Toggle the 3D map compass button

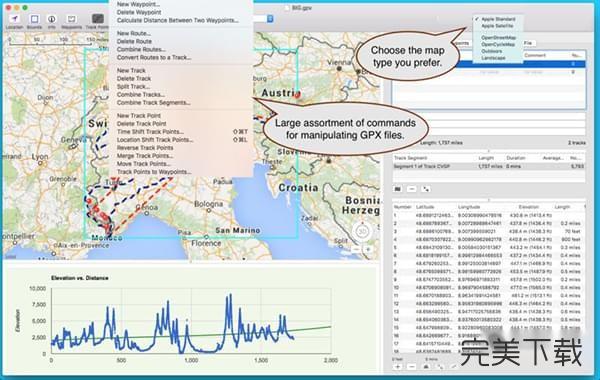coord(362,231)
